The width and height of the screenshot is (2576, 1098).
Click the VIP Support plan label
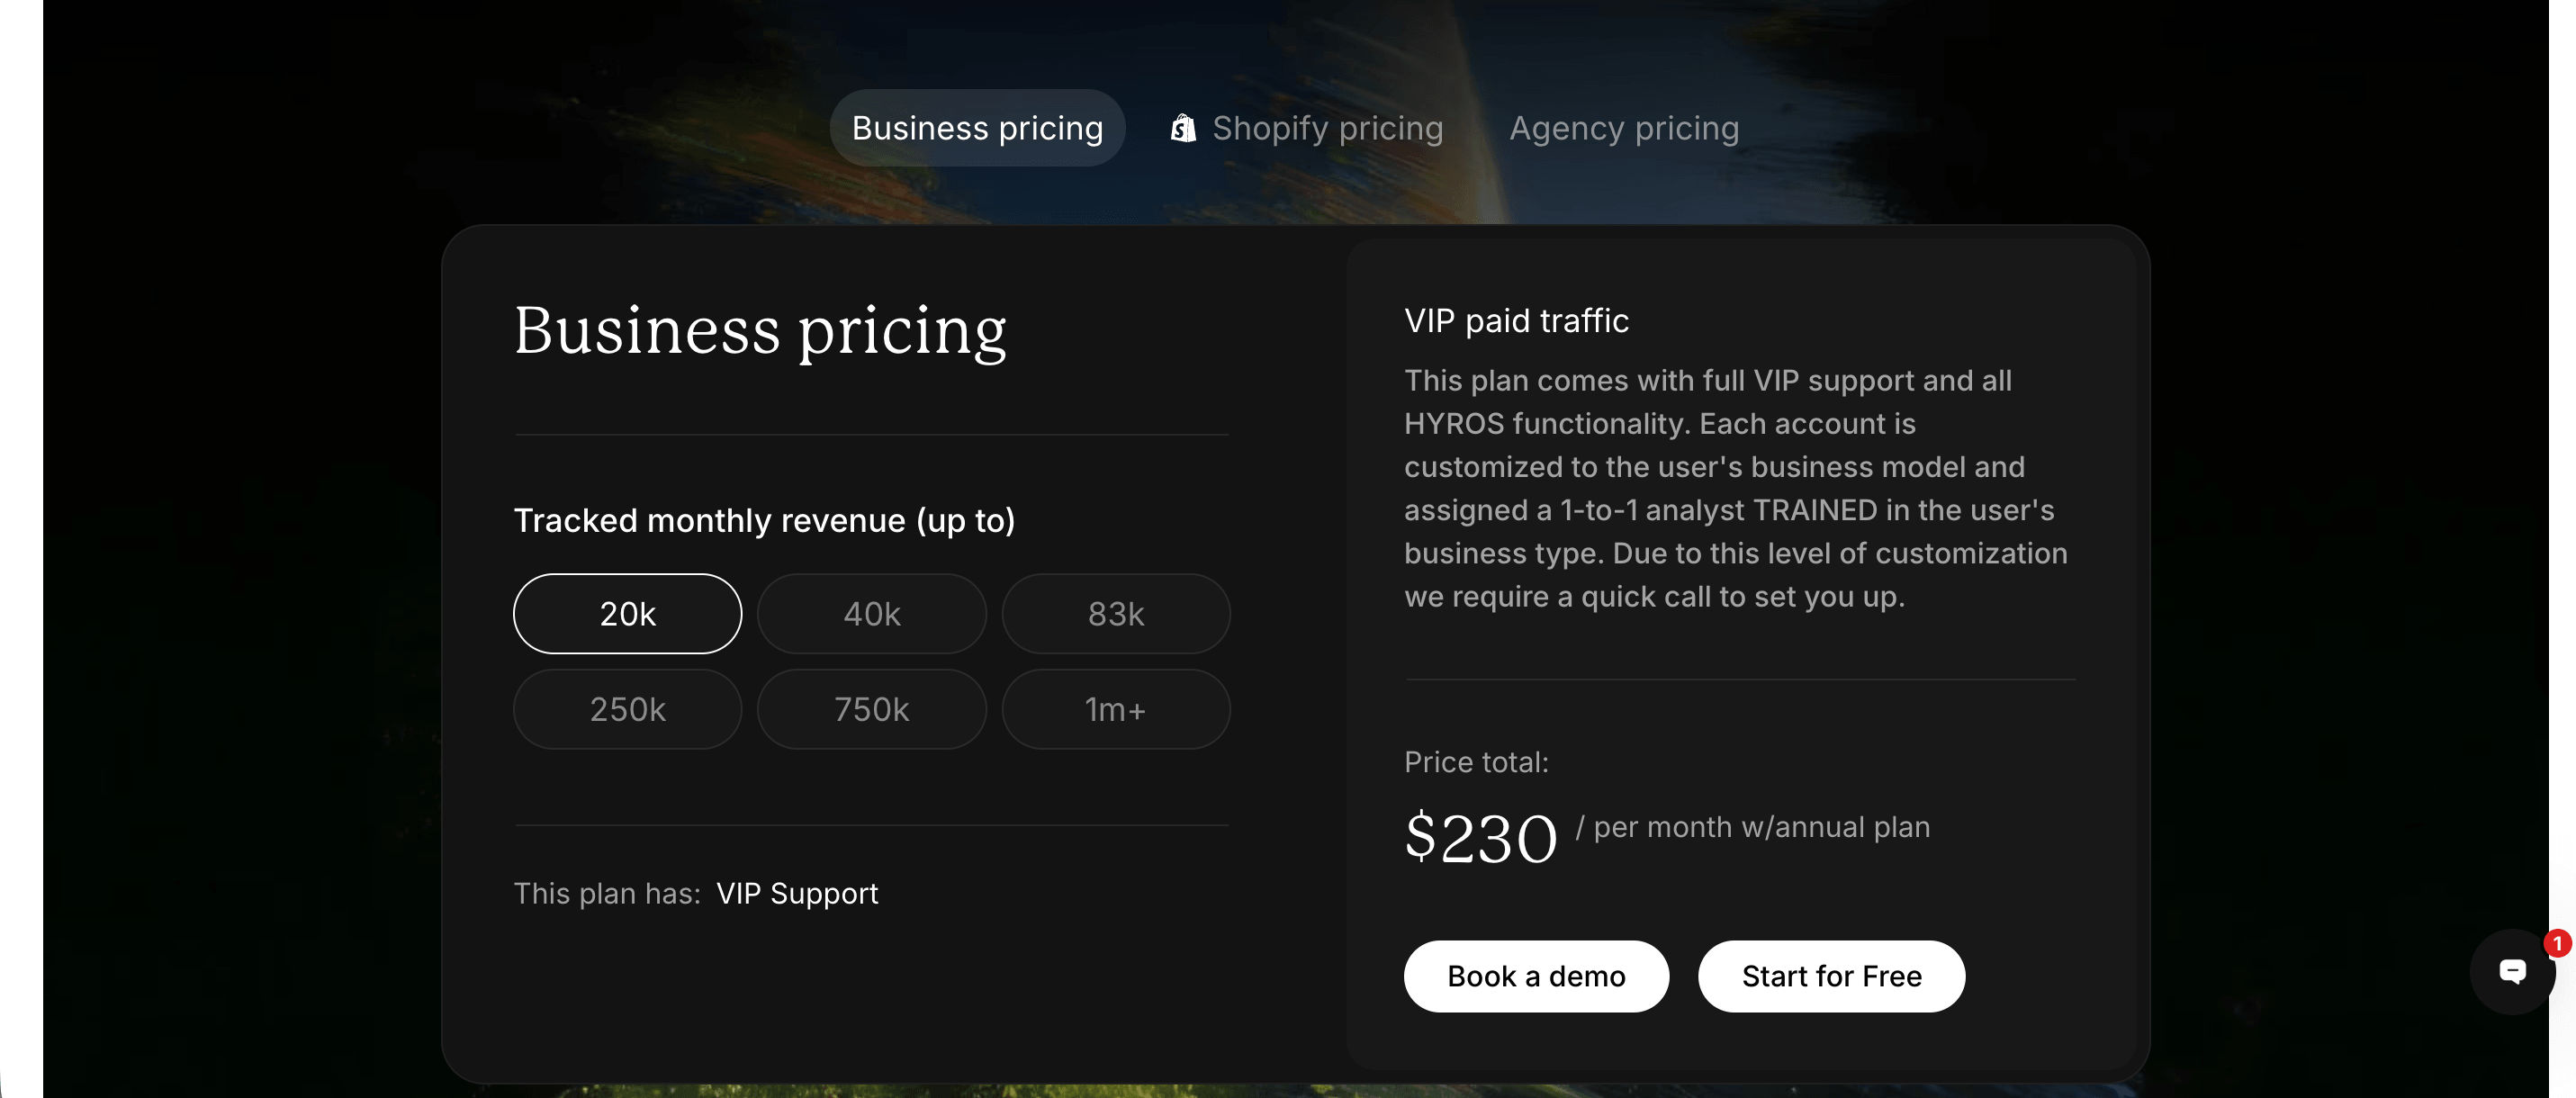pos(797,893)
